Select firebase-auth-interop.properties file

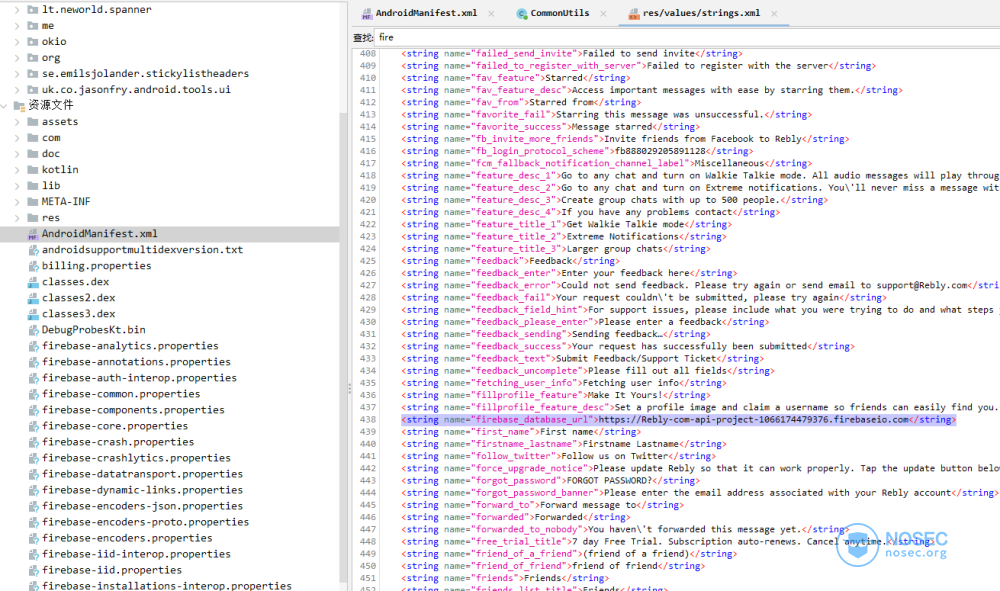click(139, 377)
